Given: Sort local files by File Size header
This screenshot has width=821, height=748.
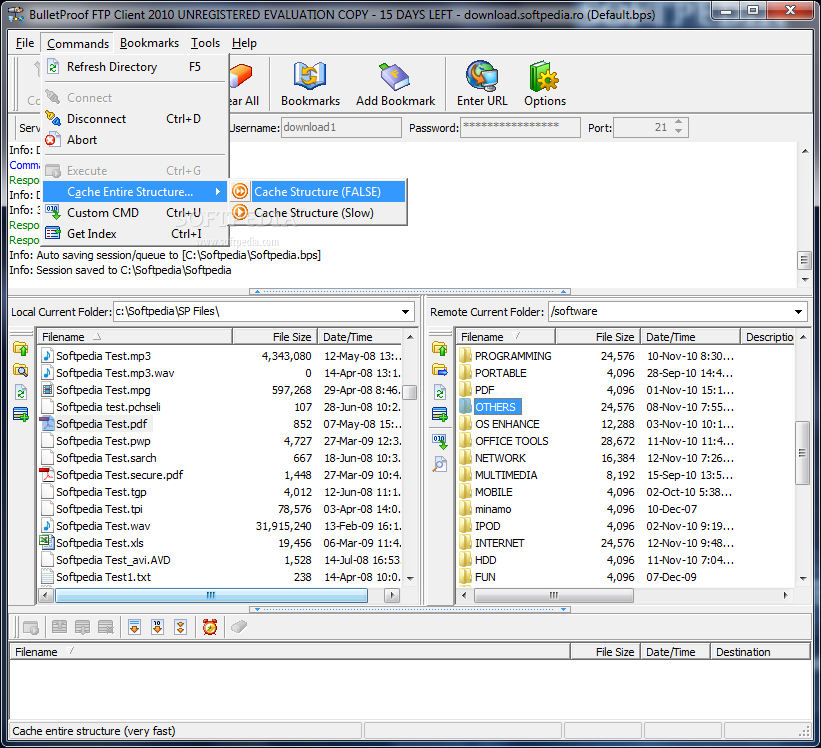Looking at the screenshot, I should [274, 337].
